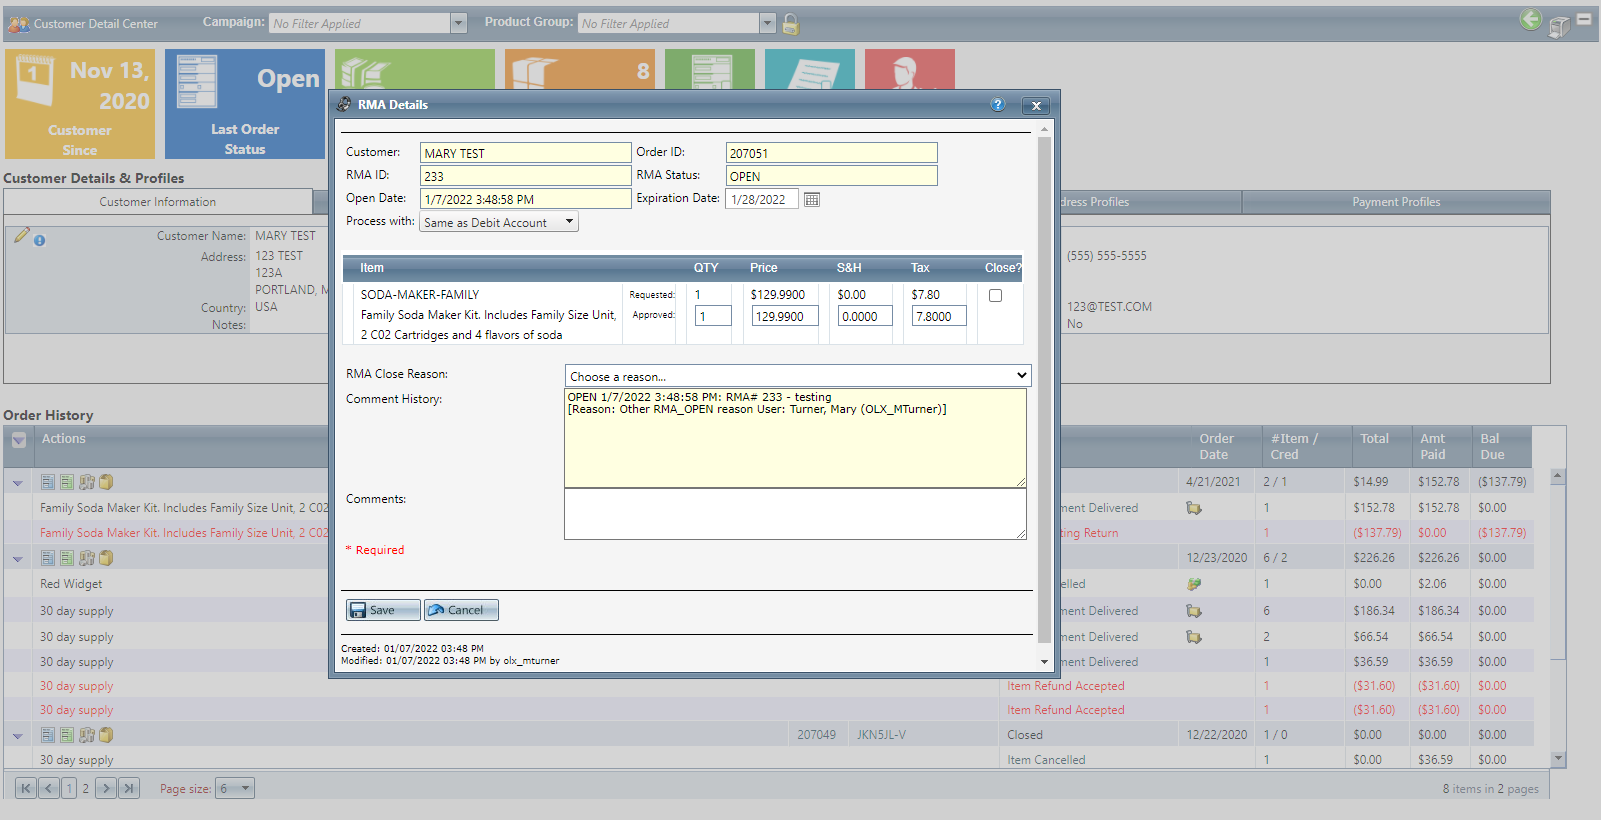Select the 'Red Widget' order item

coord(71,584)
